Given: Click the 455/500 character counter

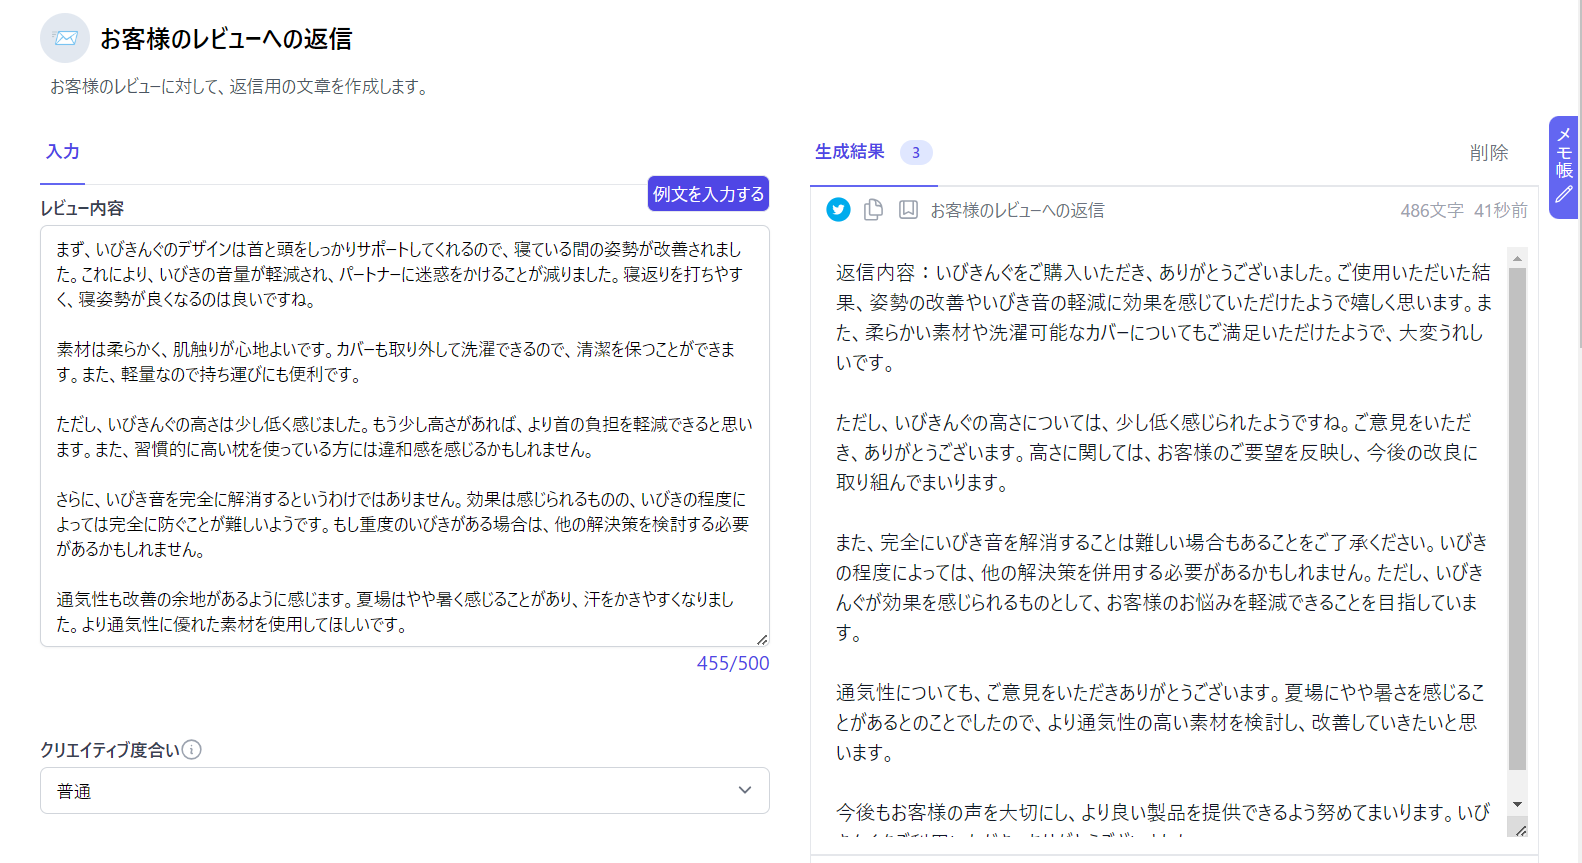Looking at the screenshot, I should tap(733, 663).
